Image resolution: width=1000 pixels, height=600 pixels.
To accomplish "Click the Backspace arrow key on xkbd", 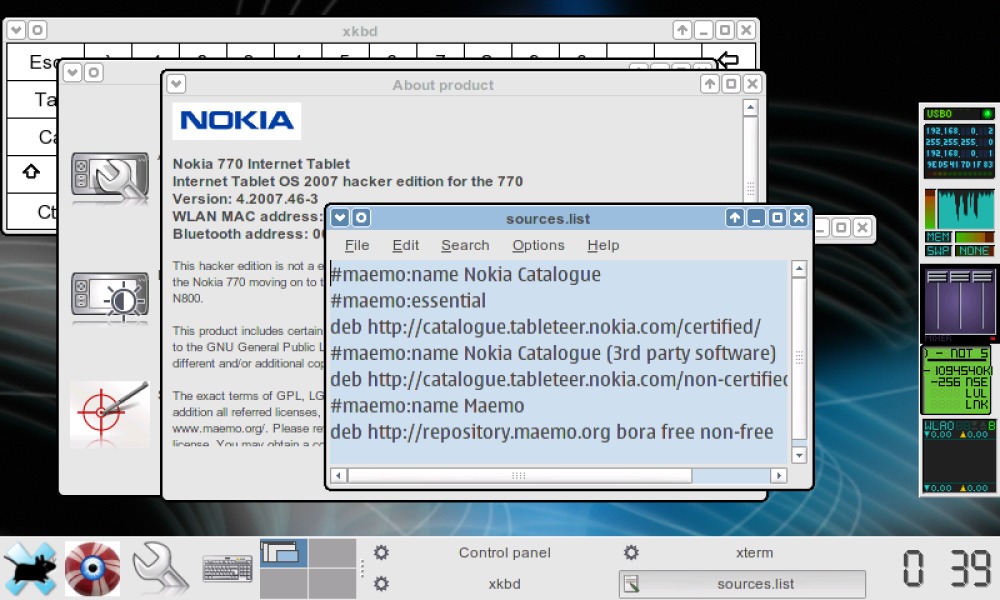I will click(x=728, y=61).
